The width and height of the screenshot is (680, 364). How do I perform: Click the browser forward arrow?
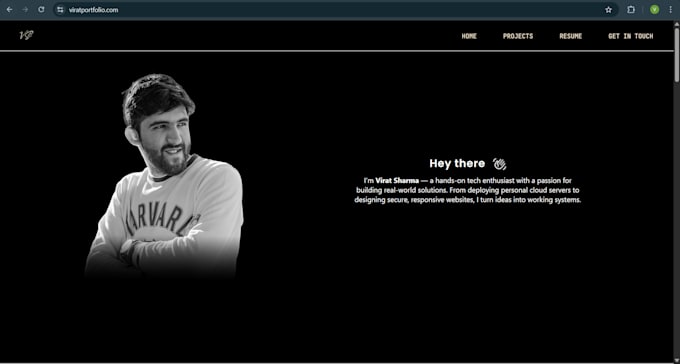pyautogui.click(x=25, y=10)
